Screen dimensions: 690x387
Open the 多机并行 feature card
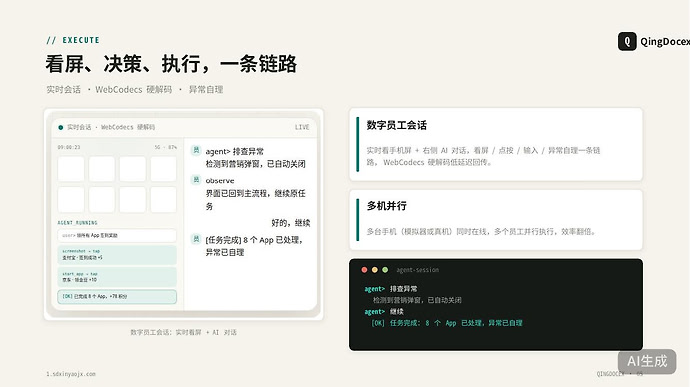coord(496,220)
